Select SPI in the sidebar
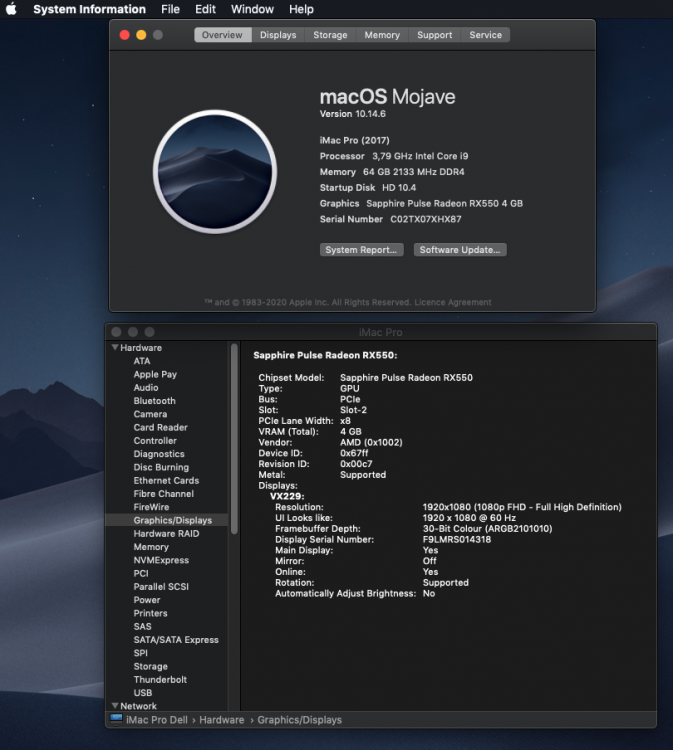The image size is (673, 750). [141, 653]
